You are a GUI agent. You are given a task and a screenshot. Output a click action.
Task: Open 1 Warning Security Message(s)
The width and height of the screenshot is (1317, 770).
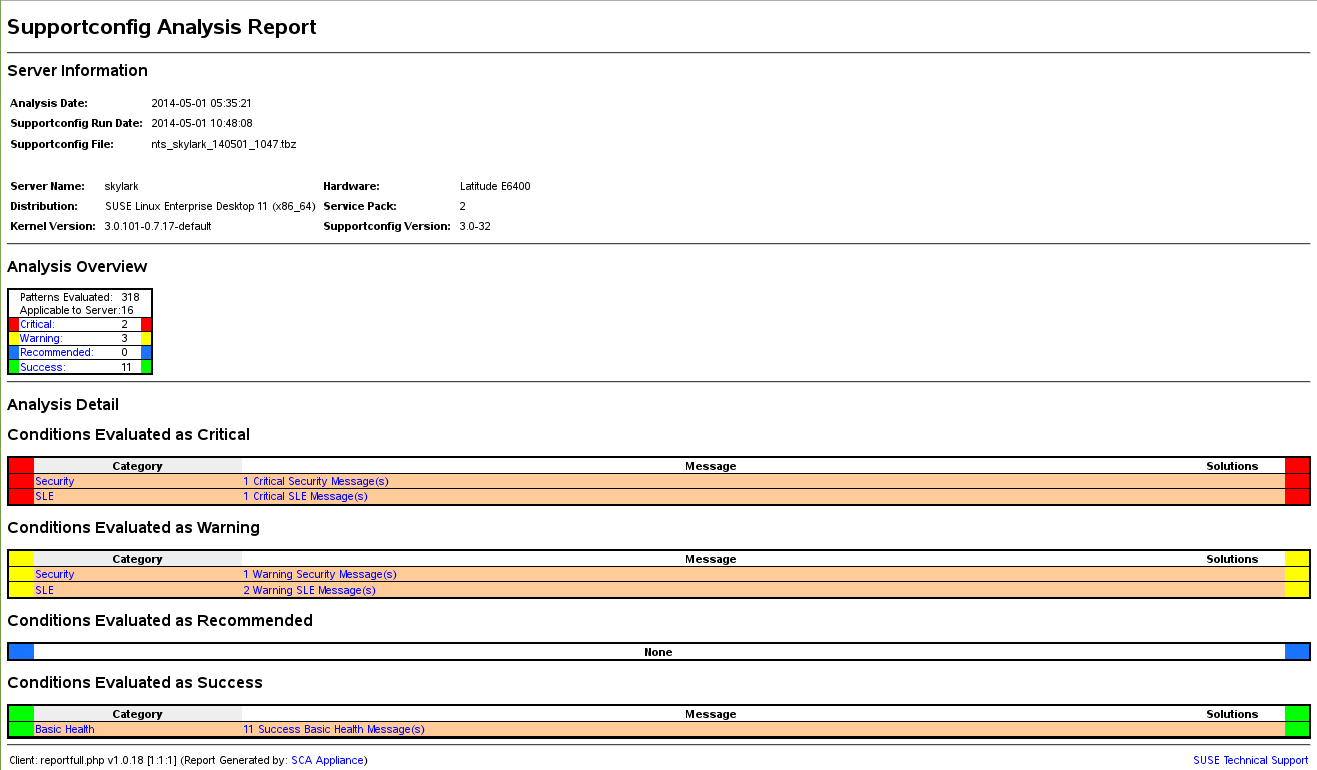(x=318, y=574)
